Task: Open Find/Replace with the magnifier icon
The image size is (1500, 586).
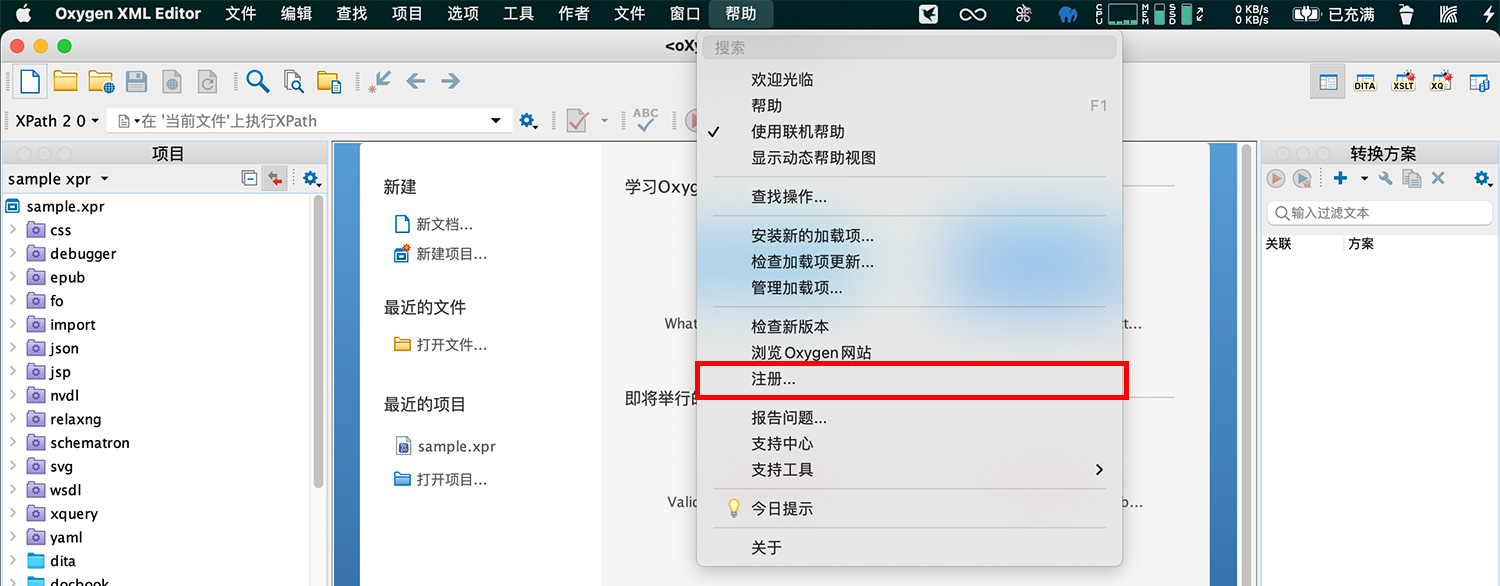Action: 258,81
